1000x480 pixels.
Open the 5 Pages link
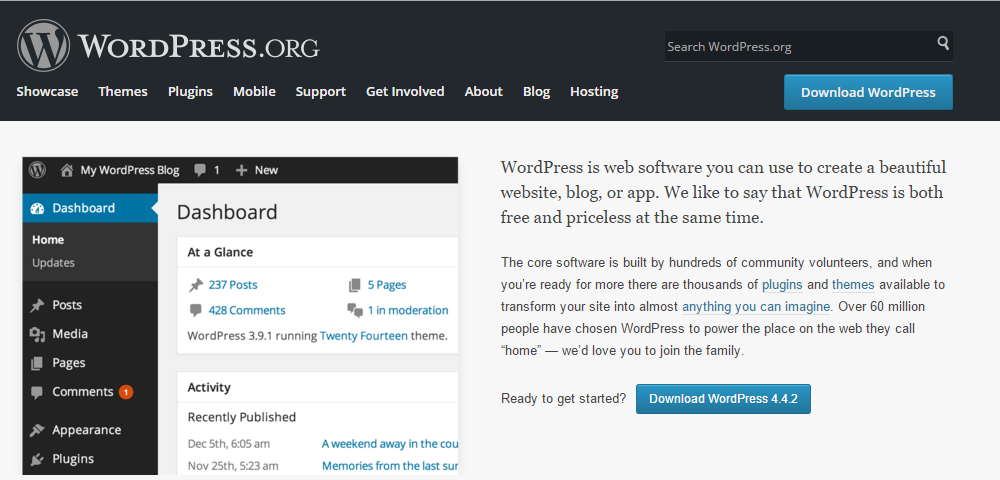click(x=386, y=285)
